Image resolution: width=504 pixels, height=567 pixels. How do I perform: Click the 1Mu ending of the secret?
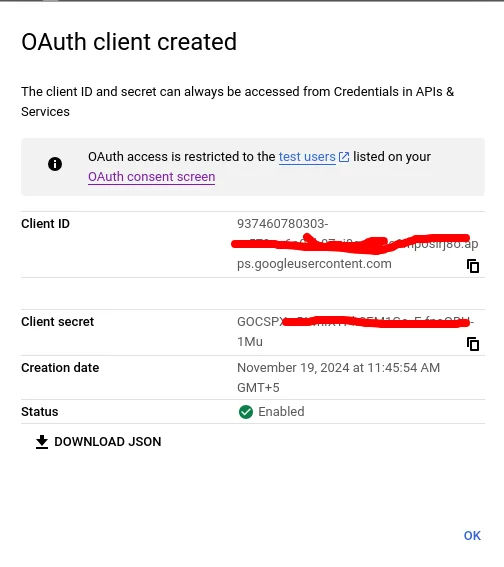tap(250, 342)
